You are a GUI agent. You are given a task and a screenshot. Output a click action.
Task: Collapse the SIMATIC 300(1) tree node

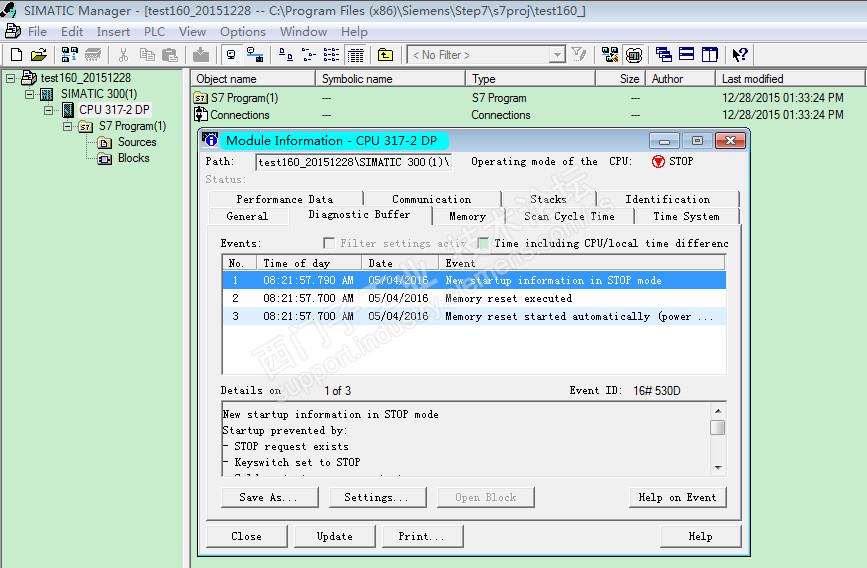(x=29, y=94)
